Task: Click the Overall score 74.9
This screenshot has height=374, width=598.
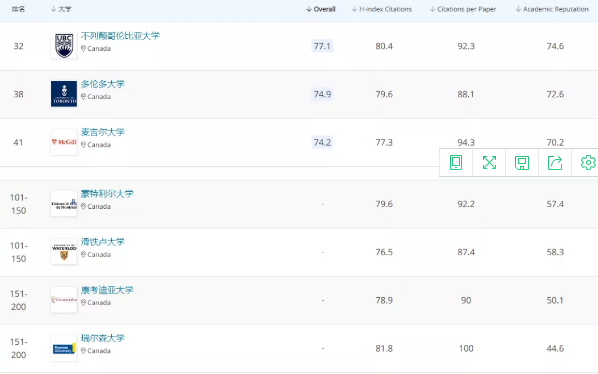Action: [322, 94]
